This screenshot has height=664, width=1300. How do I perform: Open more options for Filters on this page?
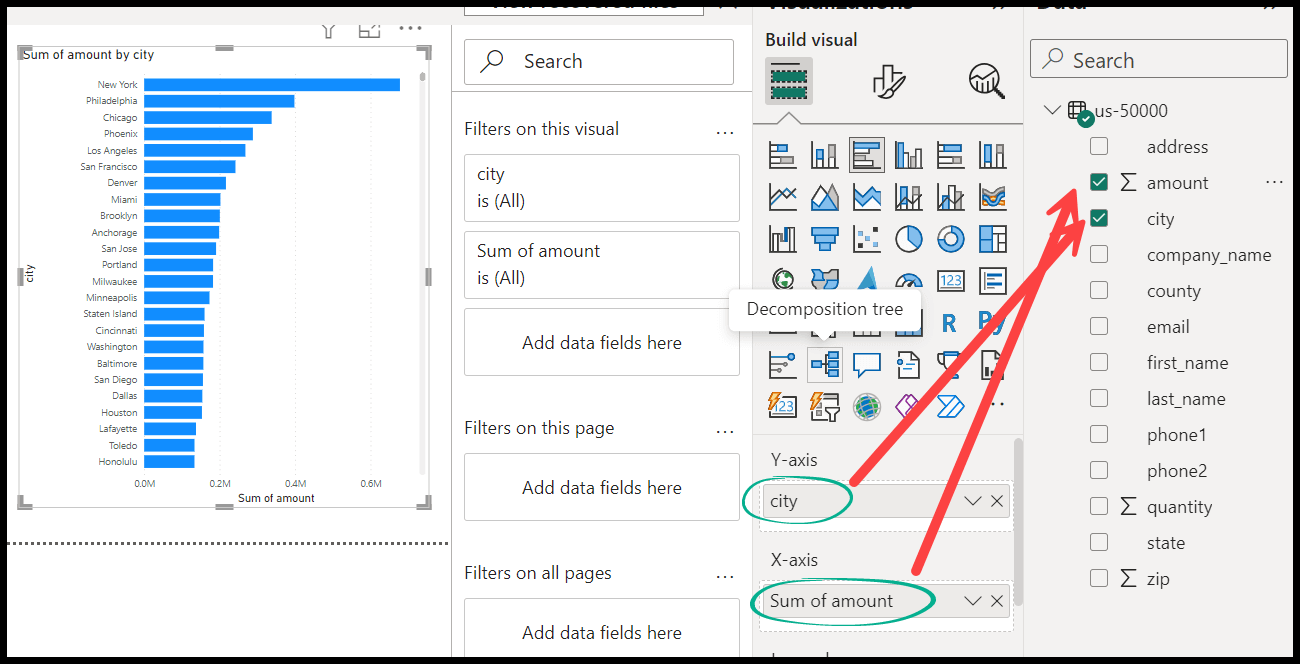(x=726, y=430)
